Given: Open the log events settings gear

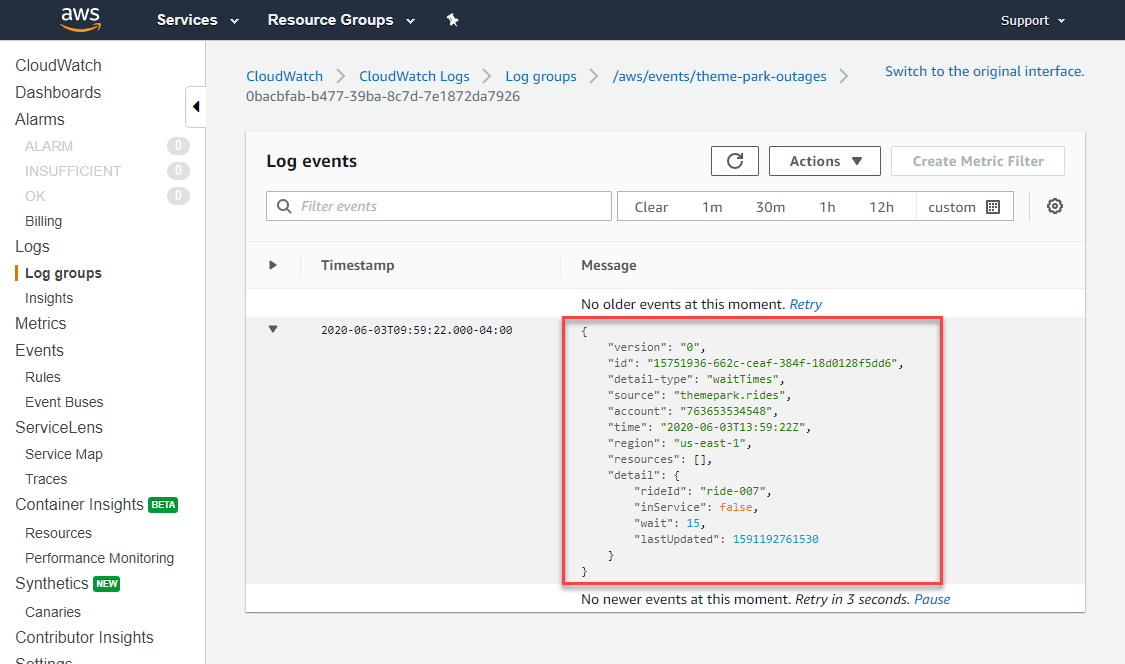Looking at the screenshot, I should tap(1055, 206).
